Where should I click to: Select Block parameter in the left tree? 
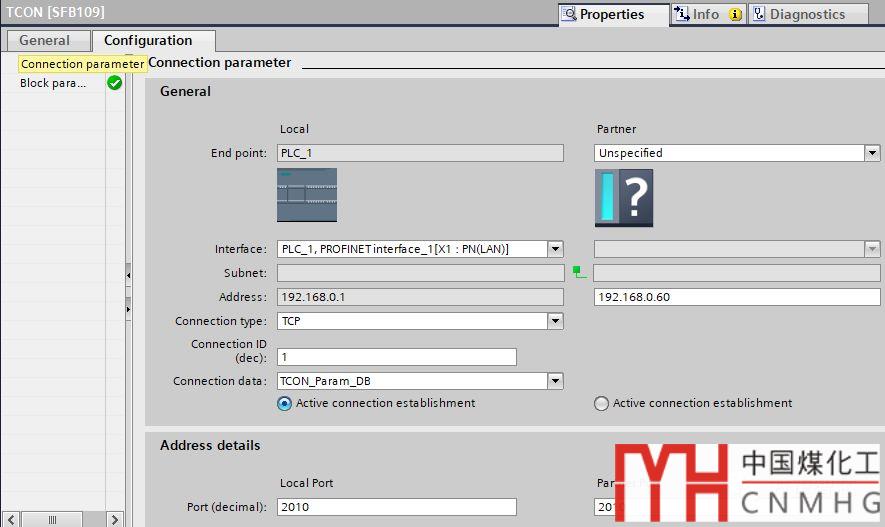(53, 83)
